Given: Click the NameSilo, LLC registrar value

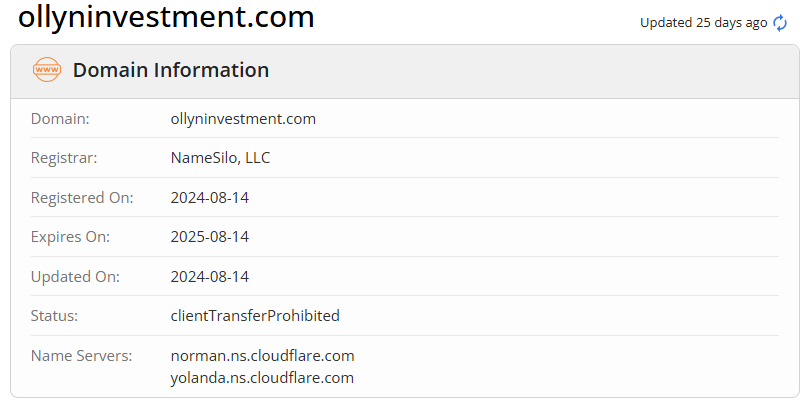Looking at the screenshot, I should 220,158.
